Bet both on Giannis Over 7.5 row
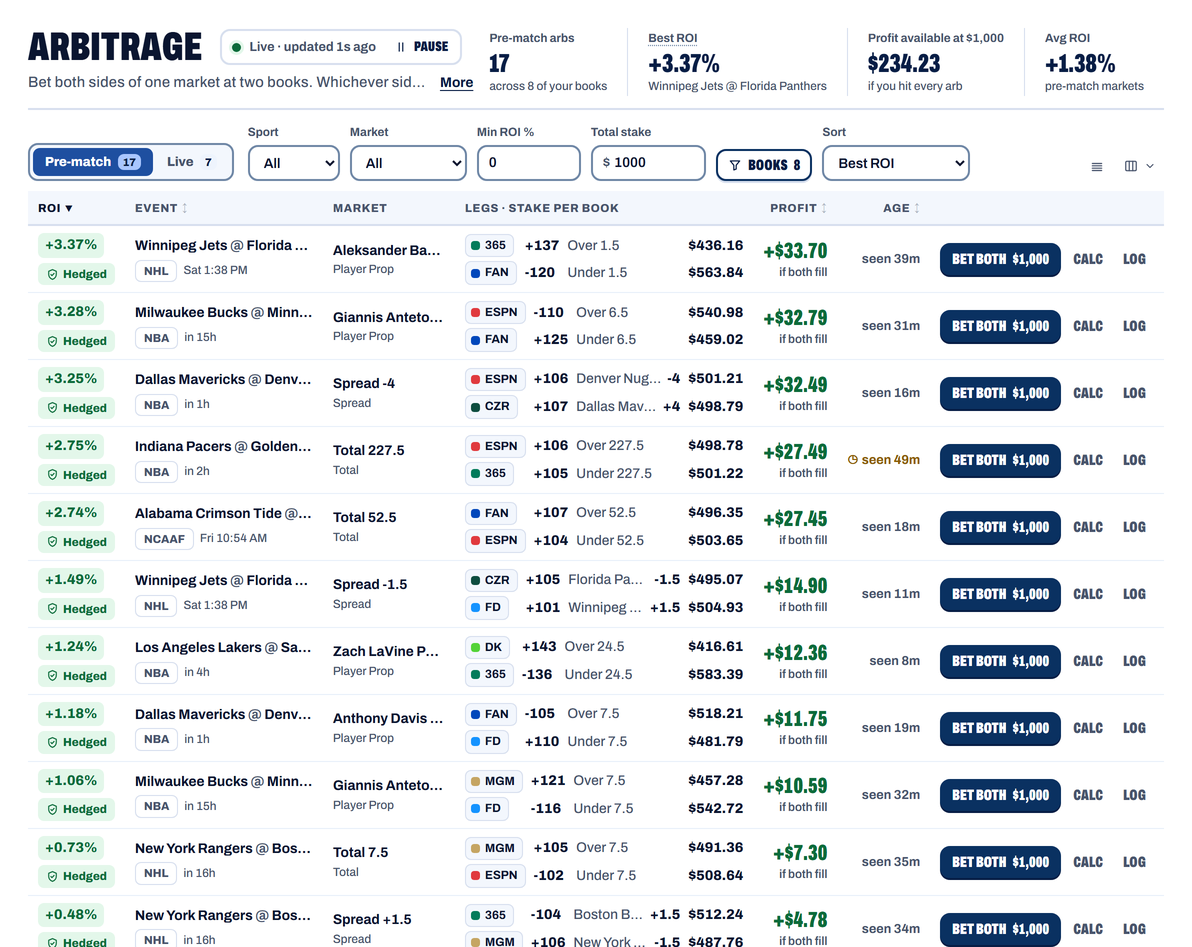Image resolution: width=1192 pixels, height=947 pixels. [x=1000, y=795]
